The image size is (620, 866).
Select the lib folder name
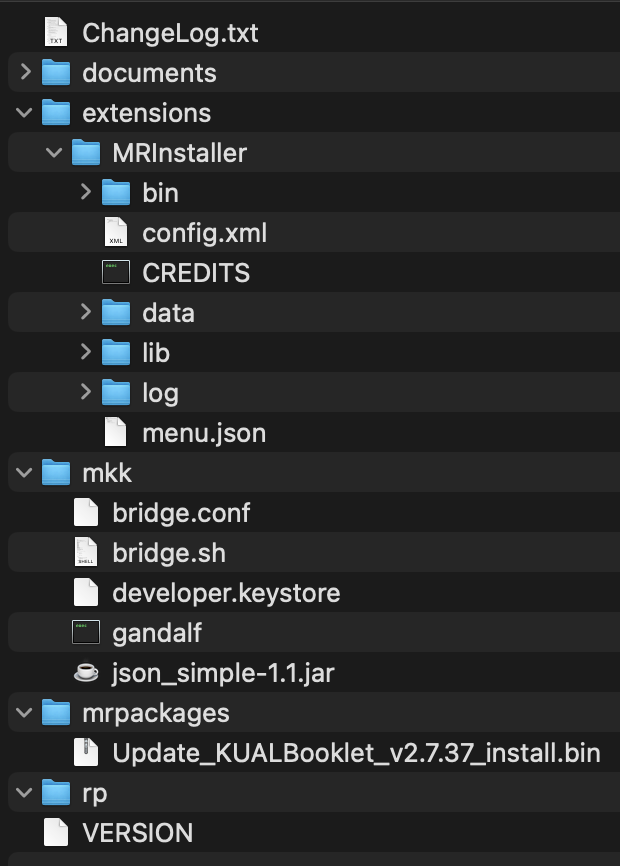coord(156,353)
